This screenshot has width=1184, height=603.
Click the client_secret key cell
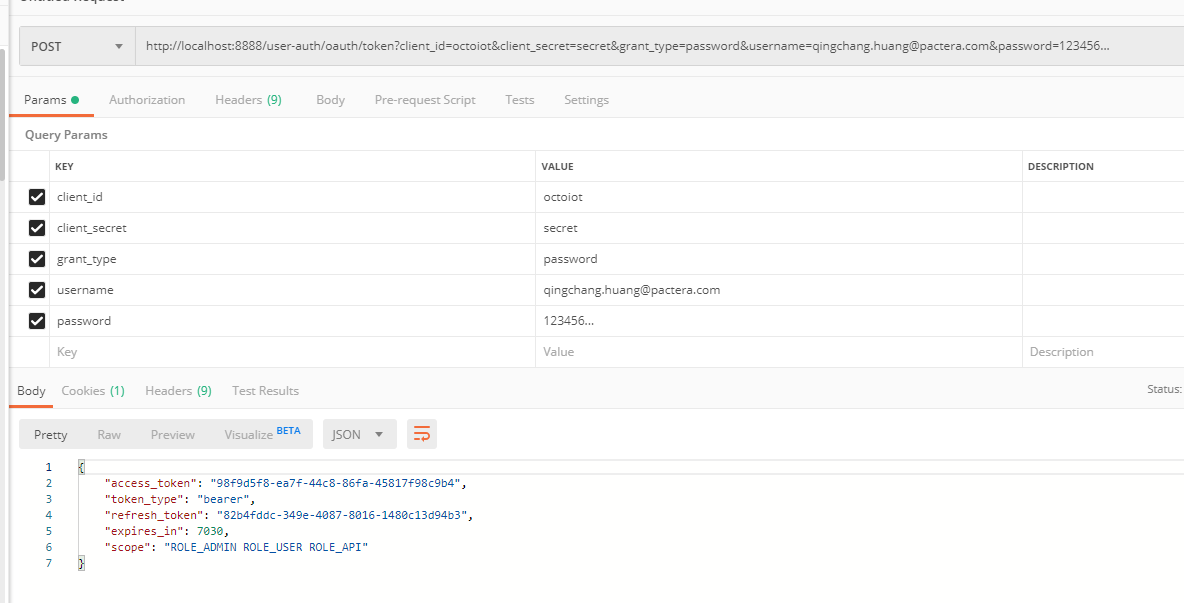point(292,228)
